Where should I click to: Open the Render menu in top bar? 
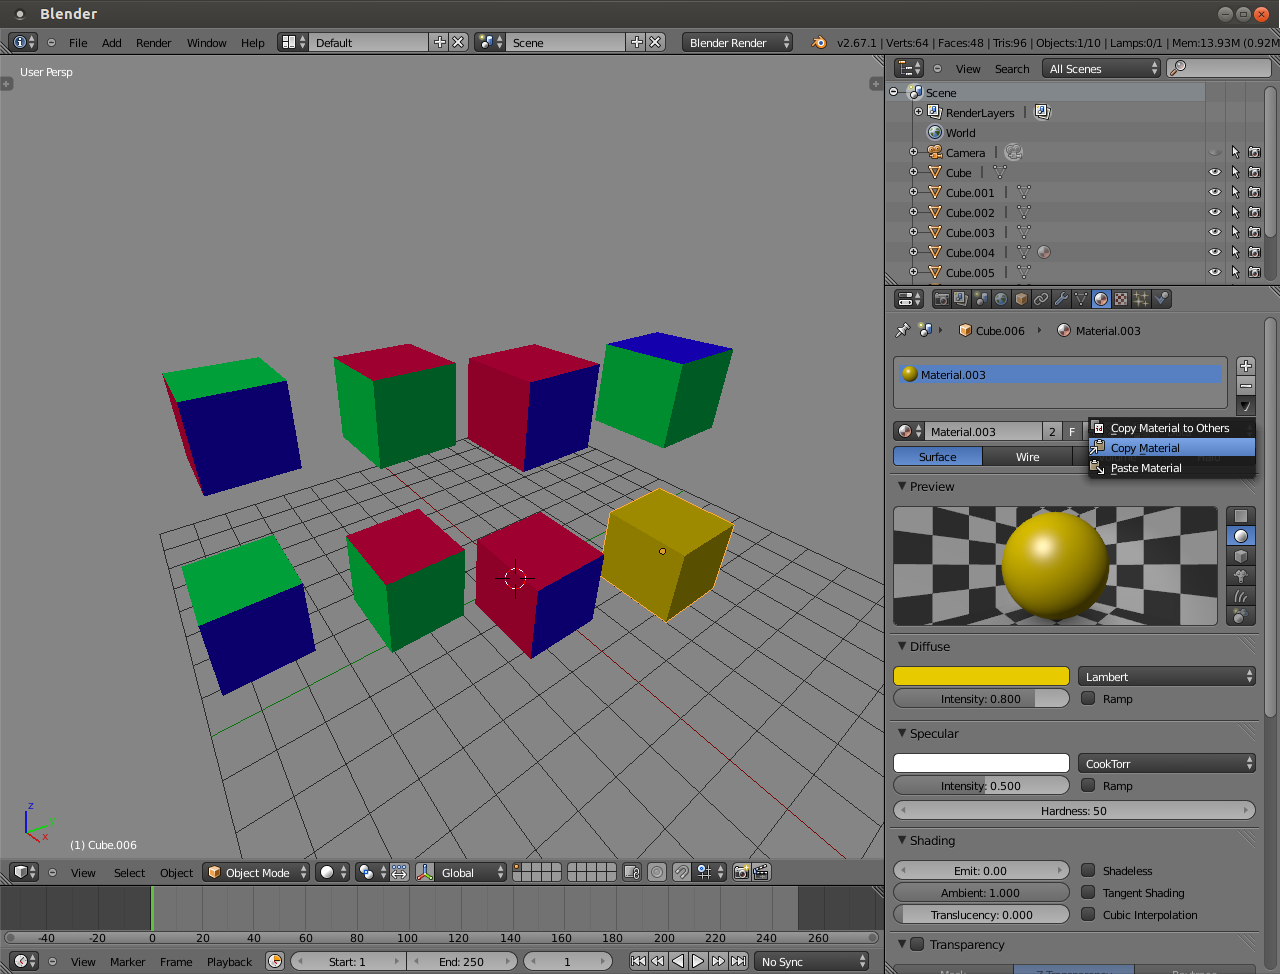tap(154, 43)
